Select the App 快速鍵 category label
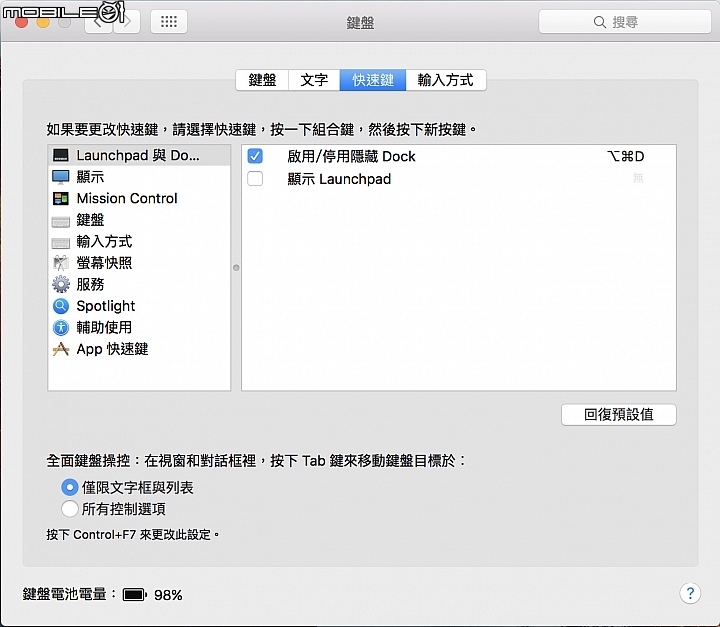Screen dimensions: 720x627 pyautogui.click(x=112, y=349)
